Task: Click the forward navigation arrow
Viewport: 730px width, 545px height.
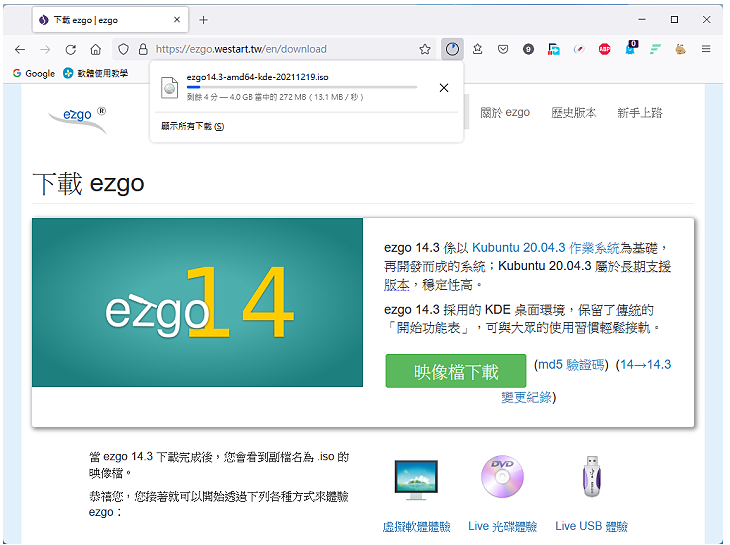Action: [45, 49]
